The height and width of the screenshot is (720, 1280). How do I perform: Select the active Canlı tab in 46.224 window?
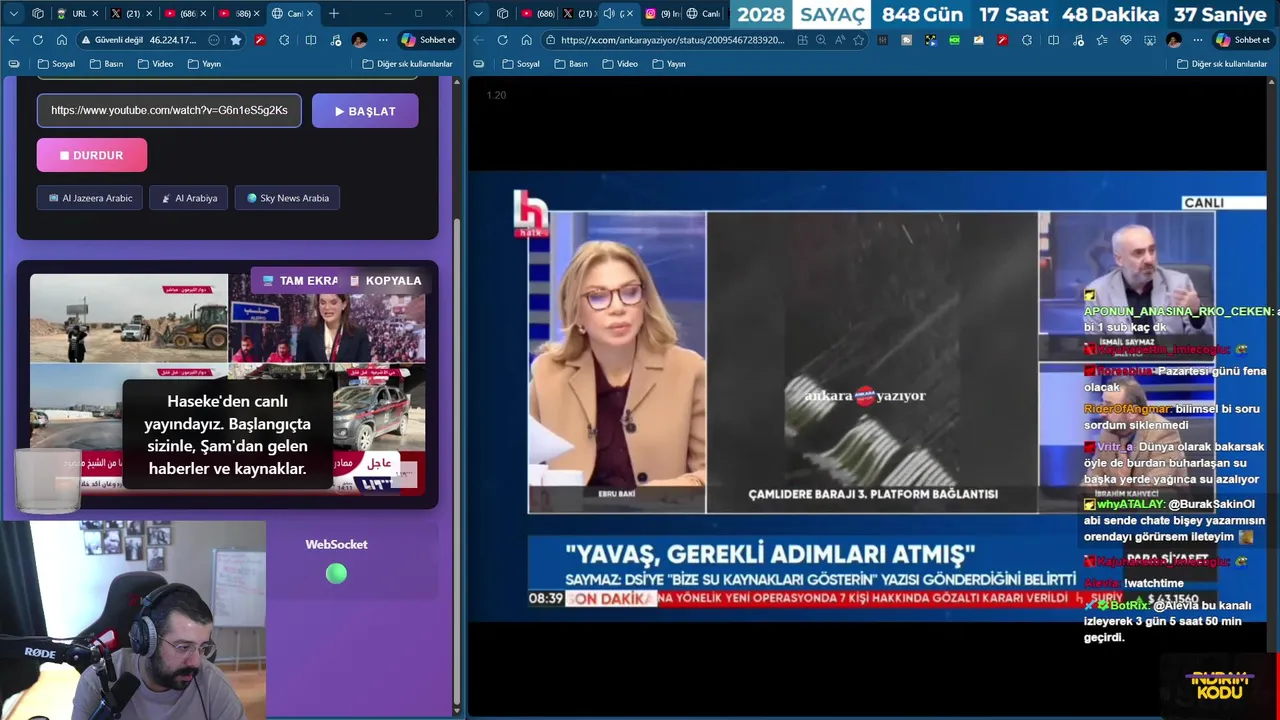tap(292, 14)
